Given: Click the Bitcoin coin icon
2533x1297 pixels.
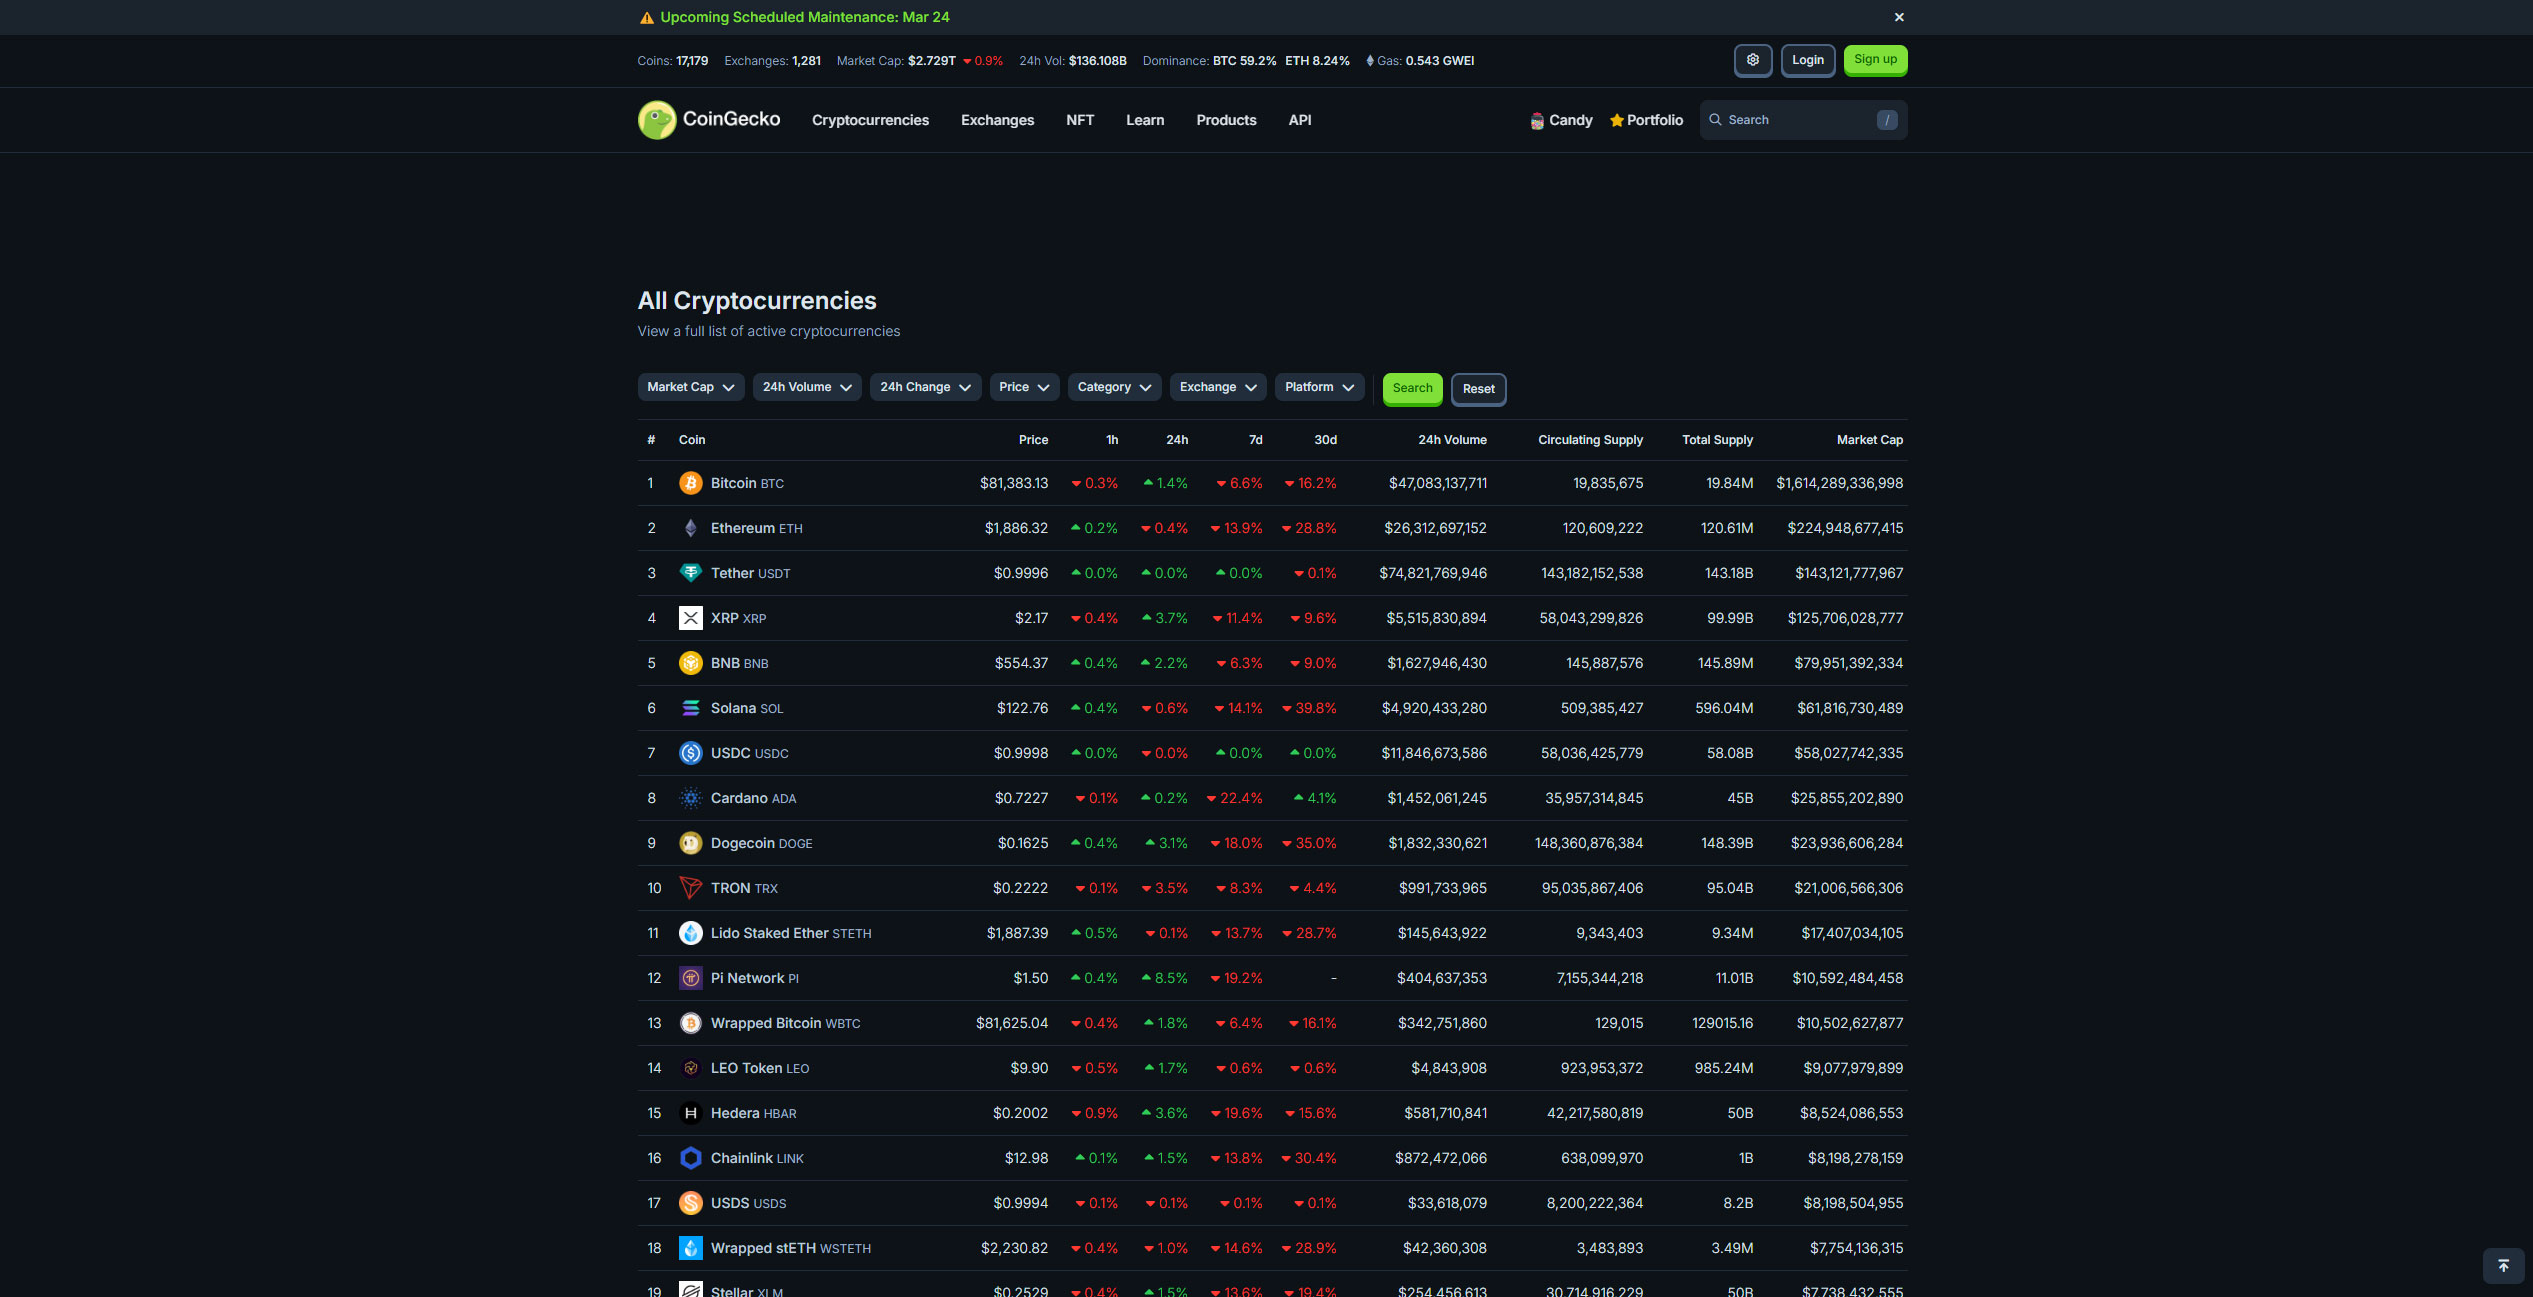Looking at the screenshot, I should 691,483.
